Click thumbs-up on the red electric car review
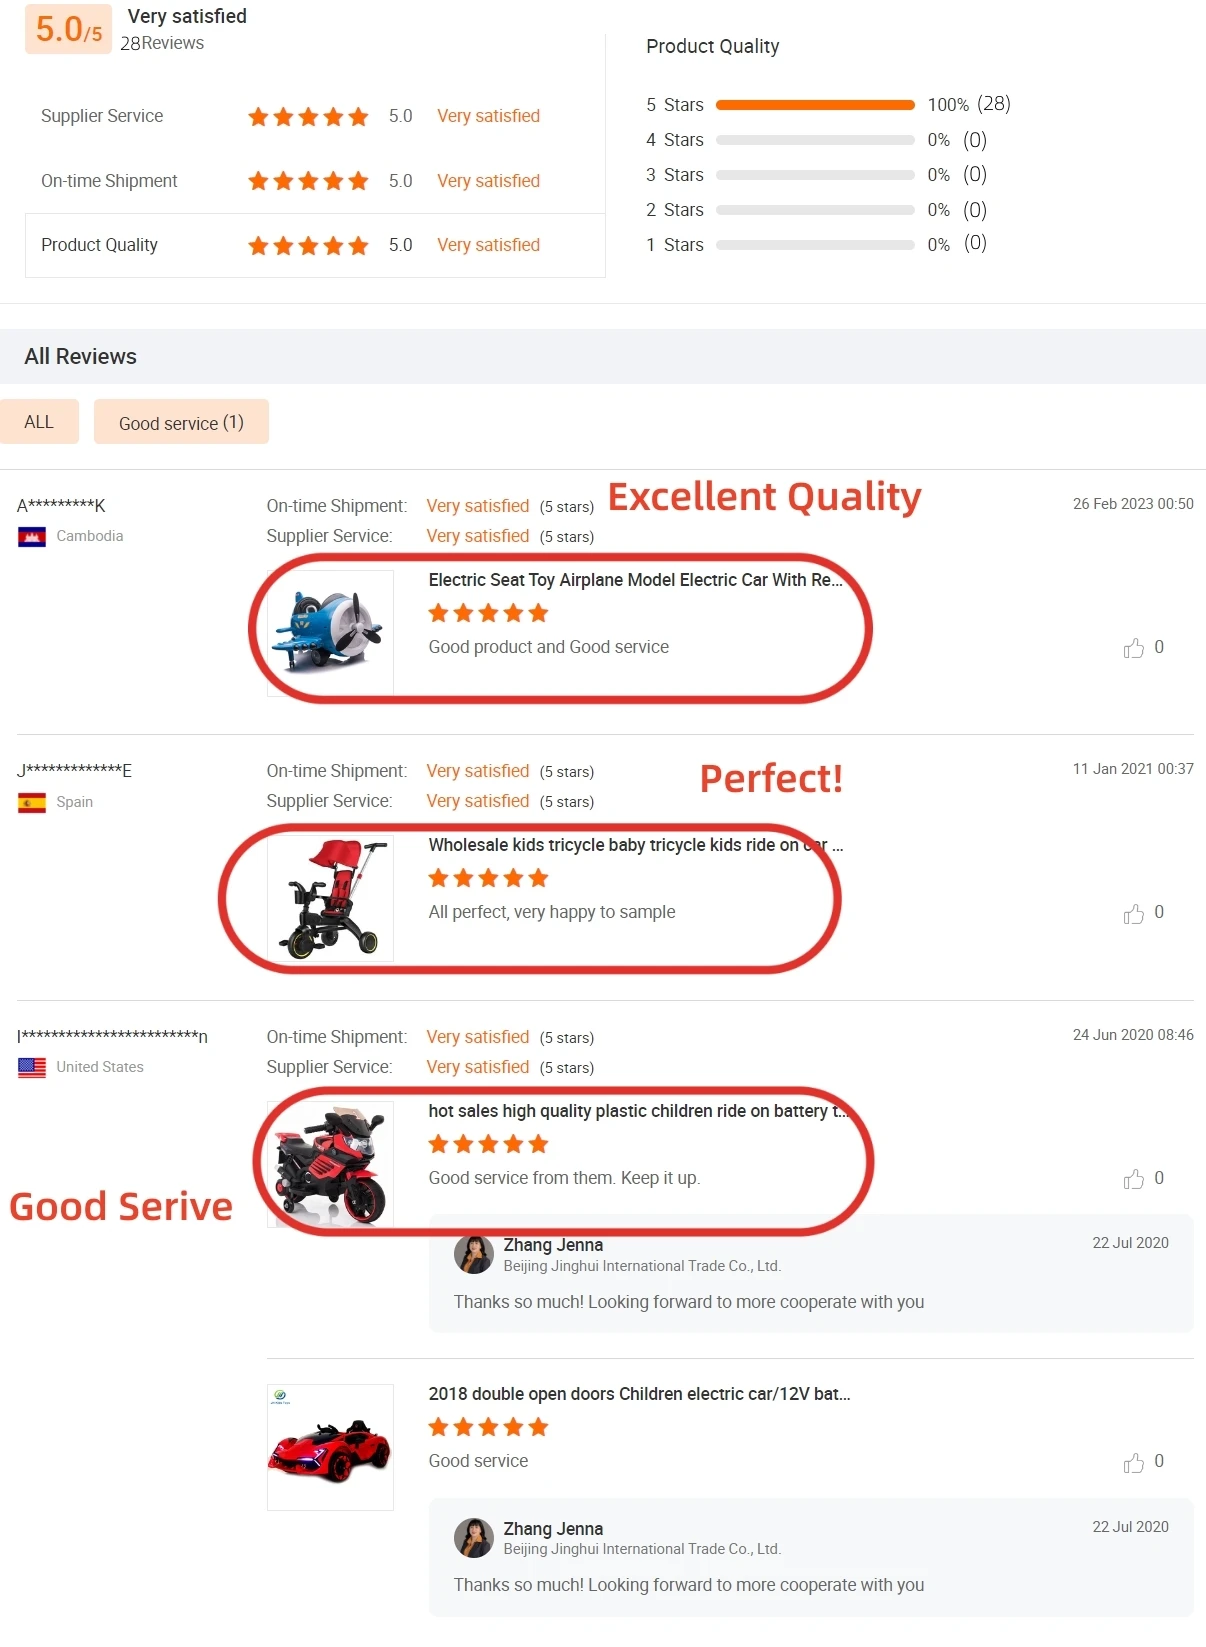 click(1133, 1462)
